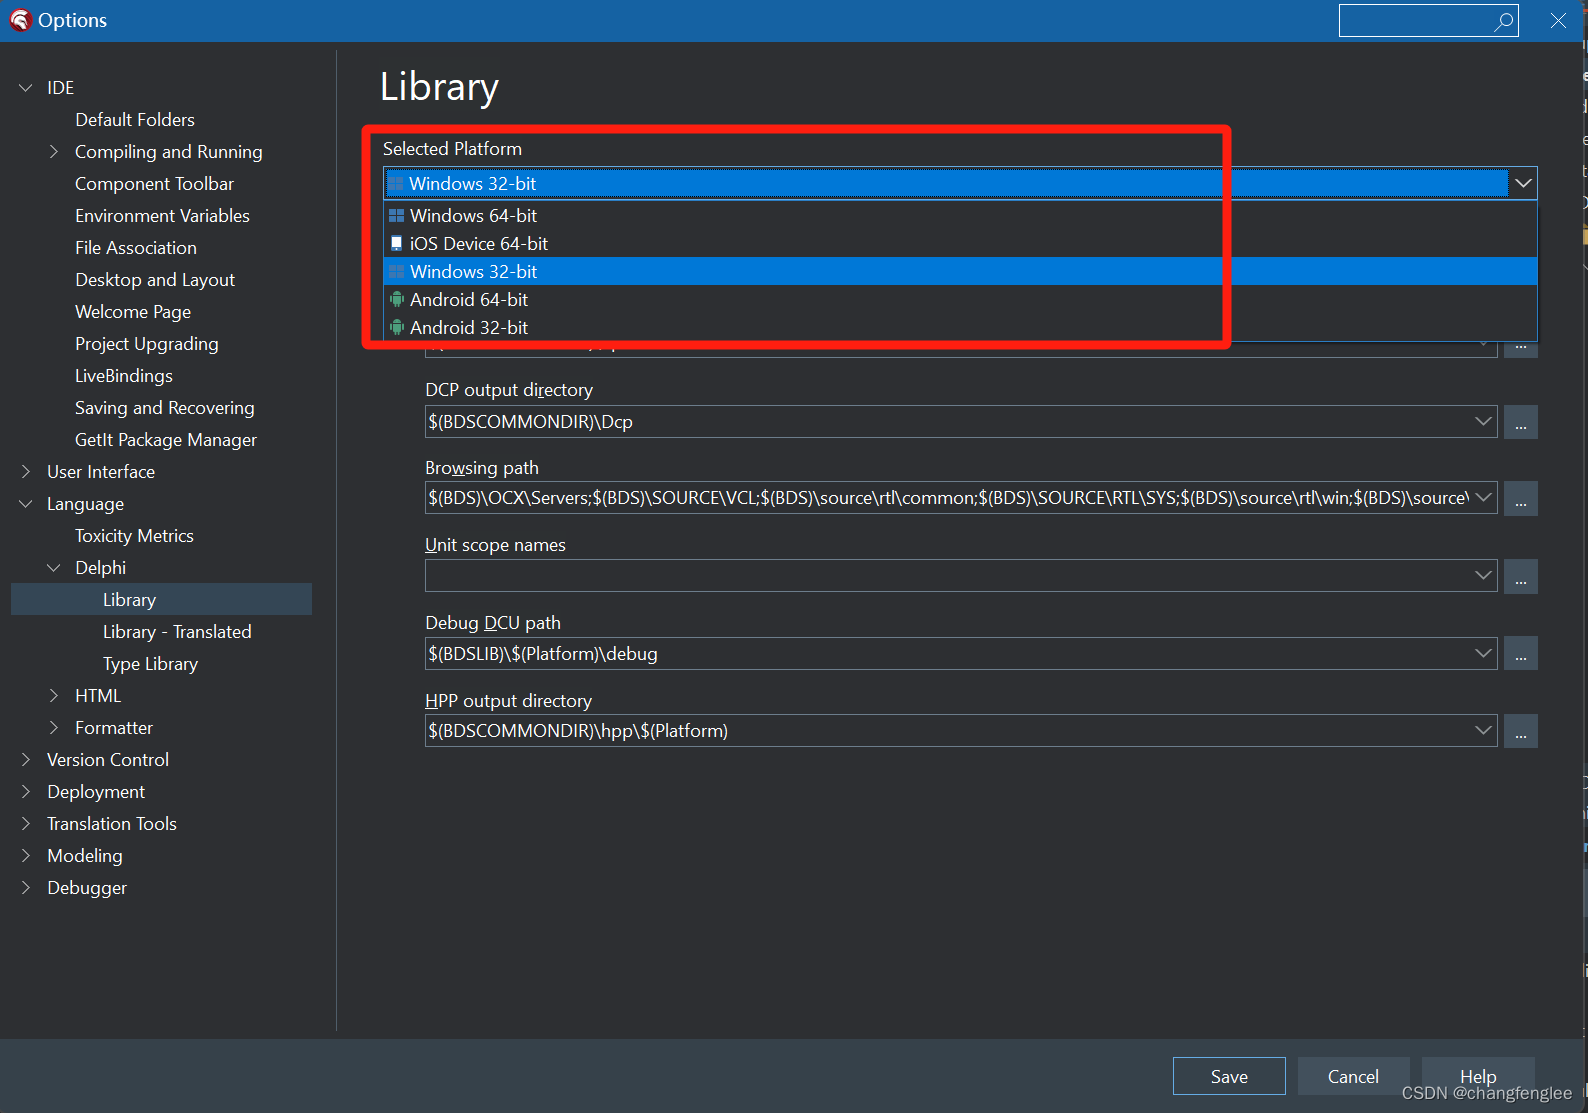Expand the Formatter tree node
This screenshot has width=1588, height=1113.
pyautogui.click(x=54, y=727)
